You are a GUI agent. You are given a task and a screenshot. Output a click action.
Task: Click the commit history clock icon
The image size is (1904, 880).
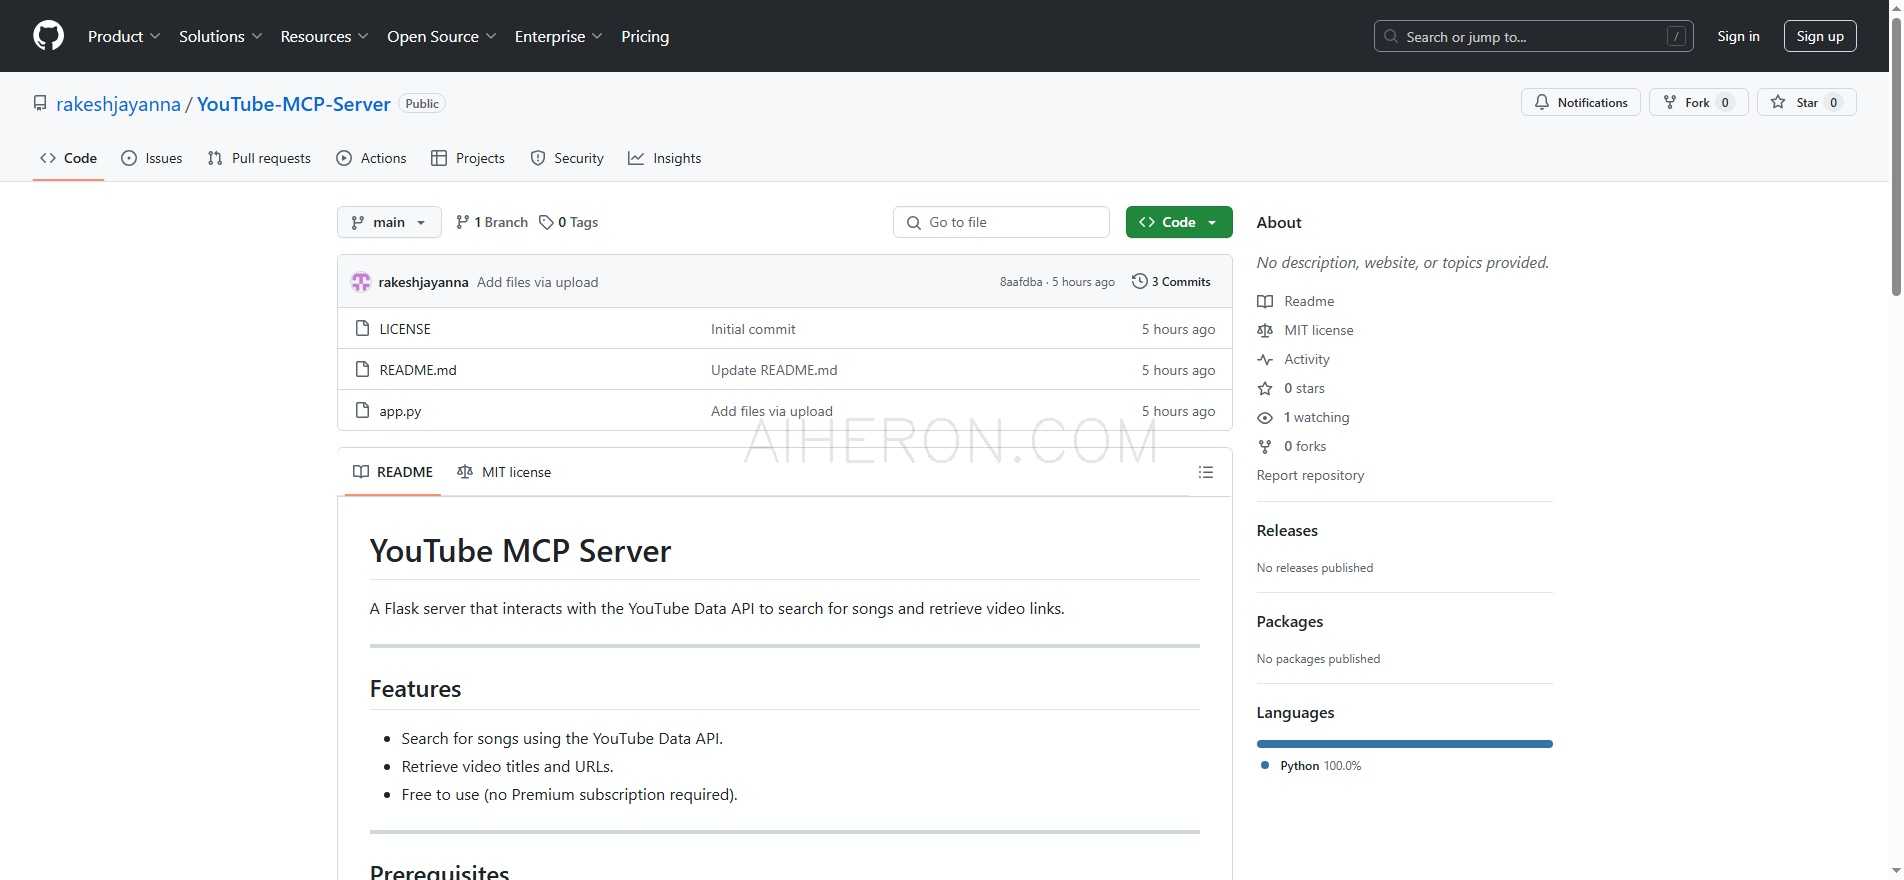(x=1139, y=281)
